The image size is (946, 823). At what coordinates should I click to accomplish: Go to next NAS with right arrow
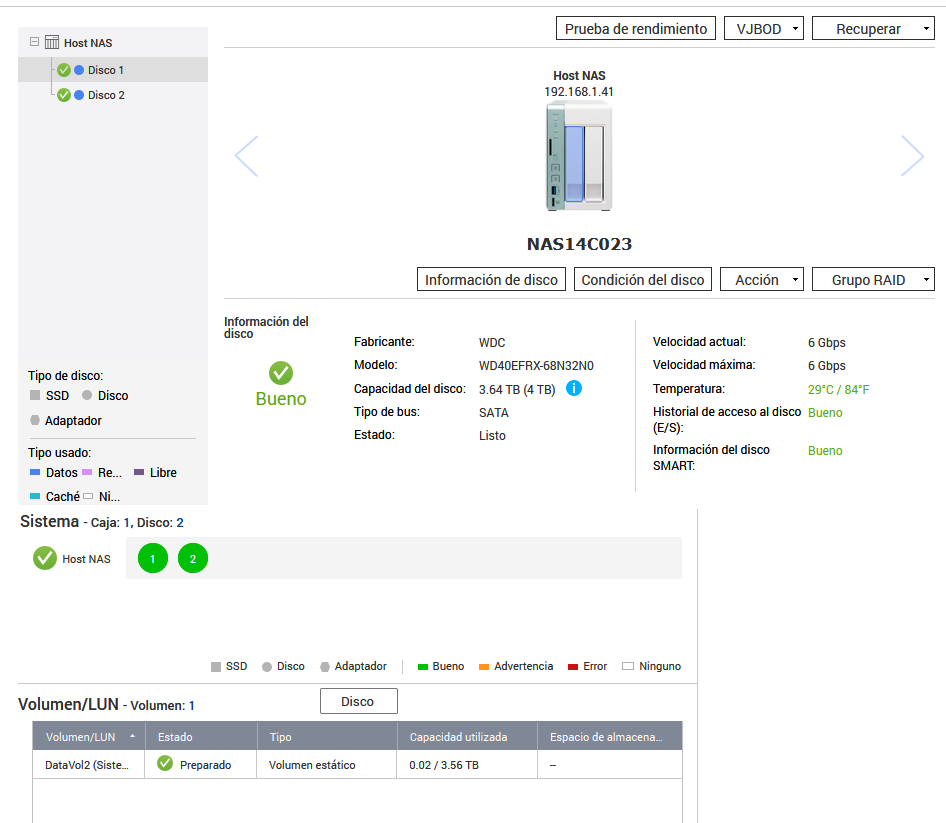pyautogui.click(x=912, y=156)
